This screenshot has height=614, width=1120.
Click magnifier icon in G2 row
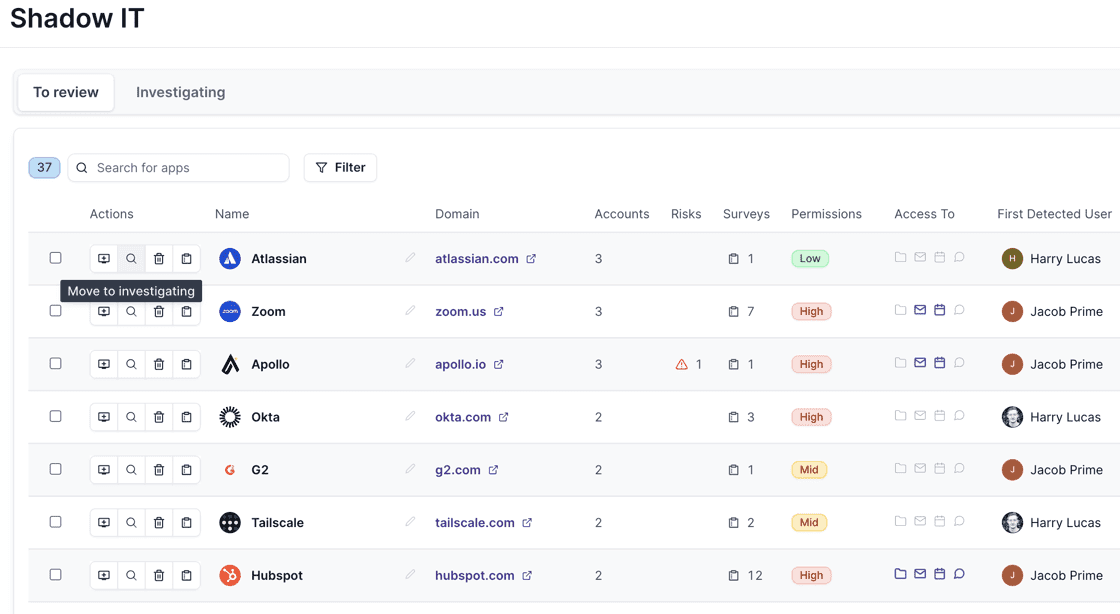[131, 470]
